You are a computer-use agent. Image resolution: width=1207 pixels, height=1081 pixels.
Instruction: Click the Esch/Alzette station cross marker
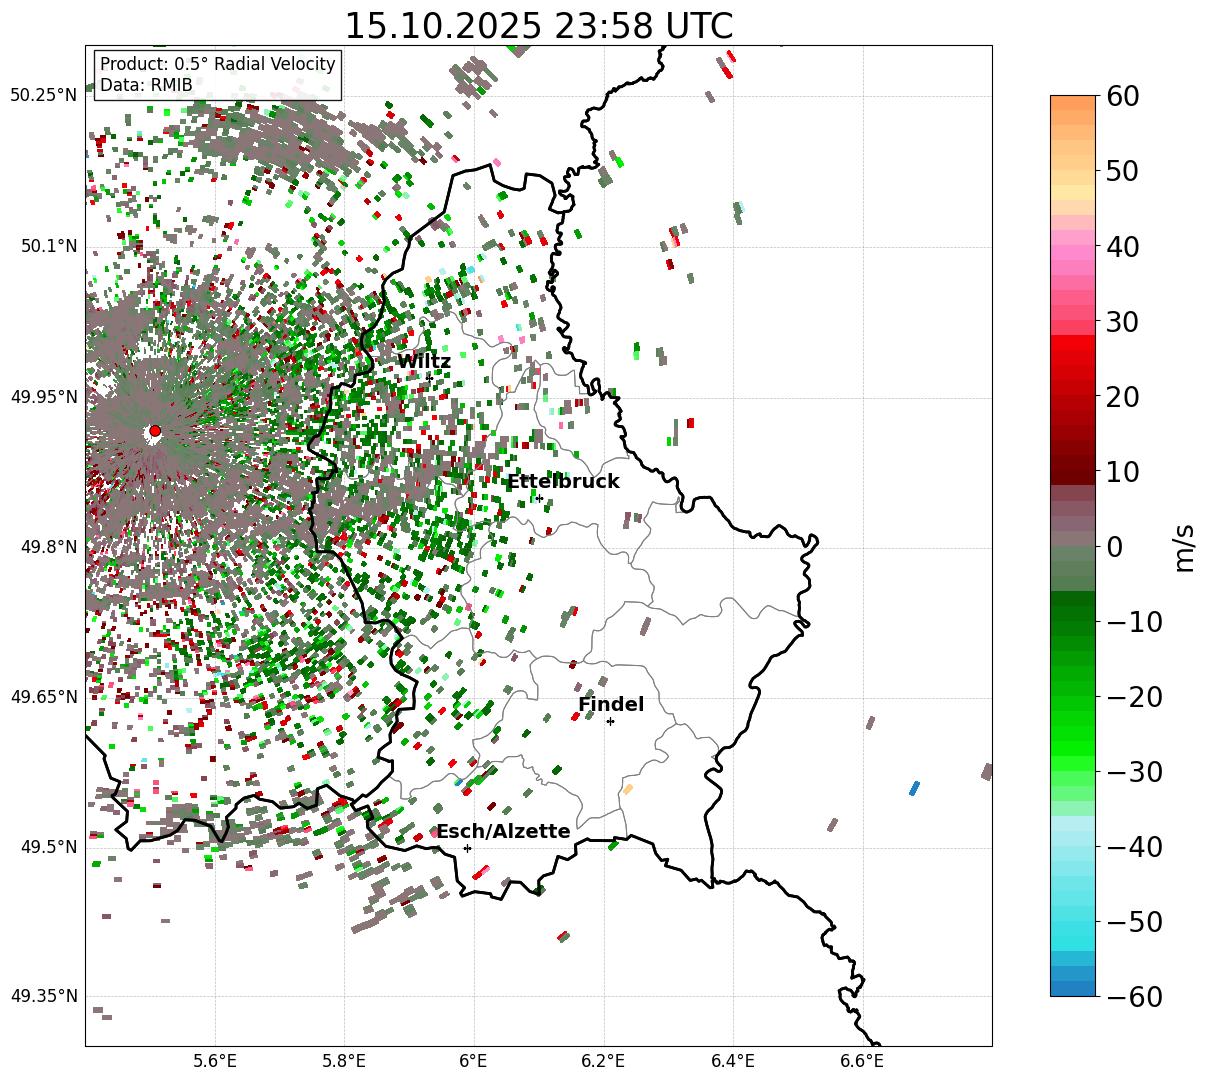(x=467, y=848)
